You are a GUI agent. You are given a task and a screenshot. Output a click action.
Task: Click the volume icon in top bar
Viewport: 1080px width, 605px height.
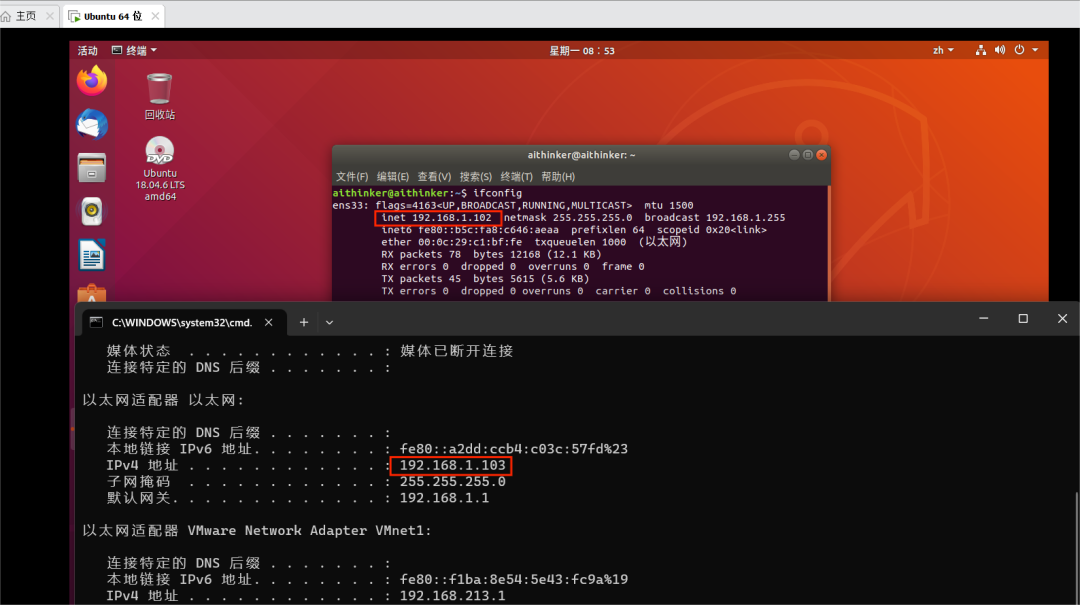[999, 50]
